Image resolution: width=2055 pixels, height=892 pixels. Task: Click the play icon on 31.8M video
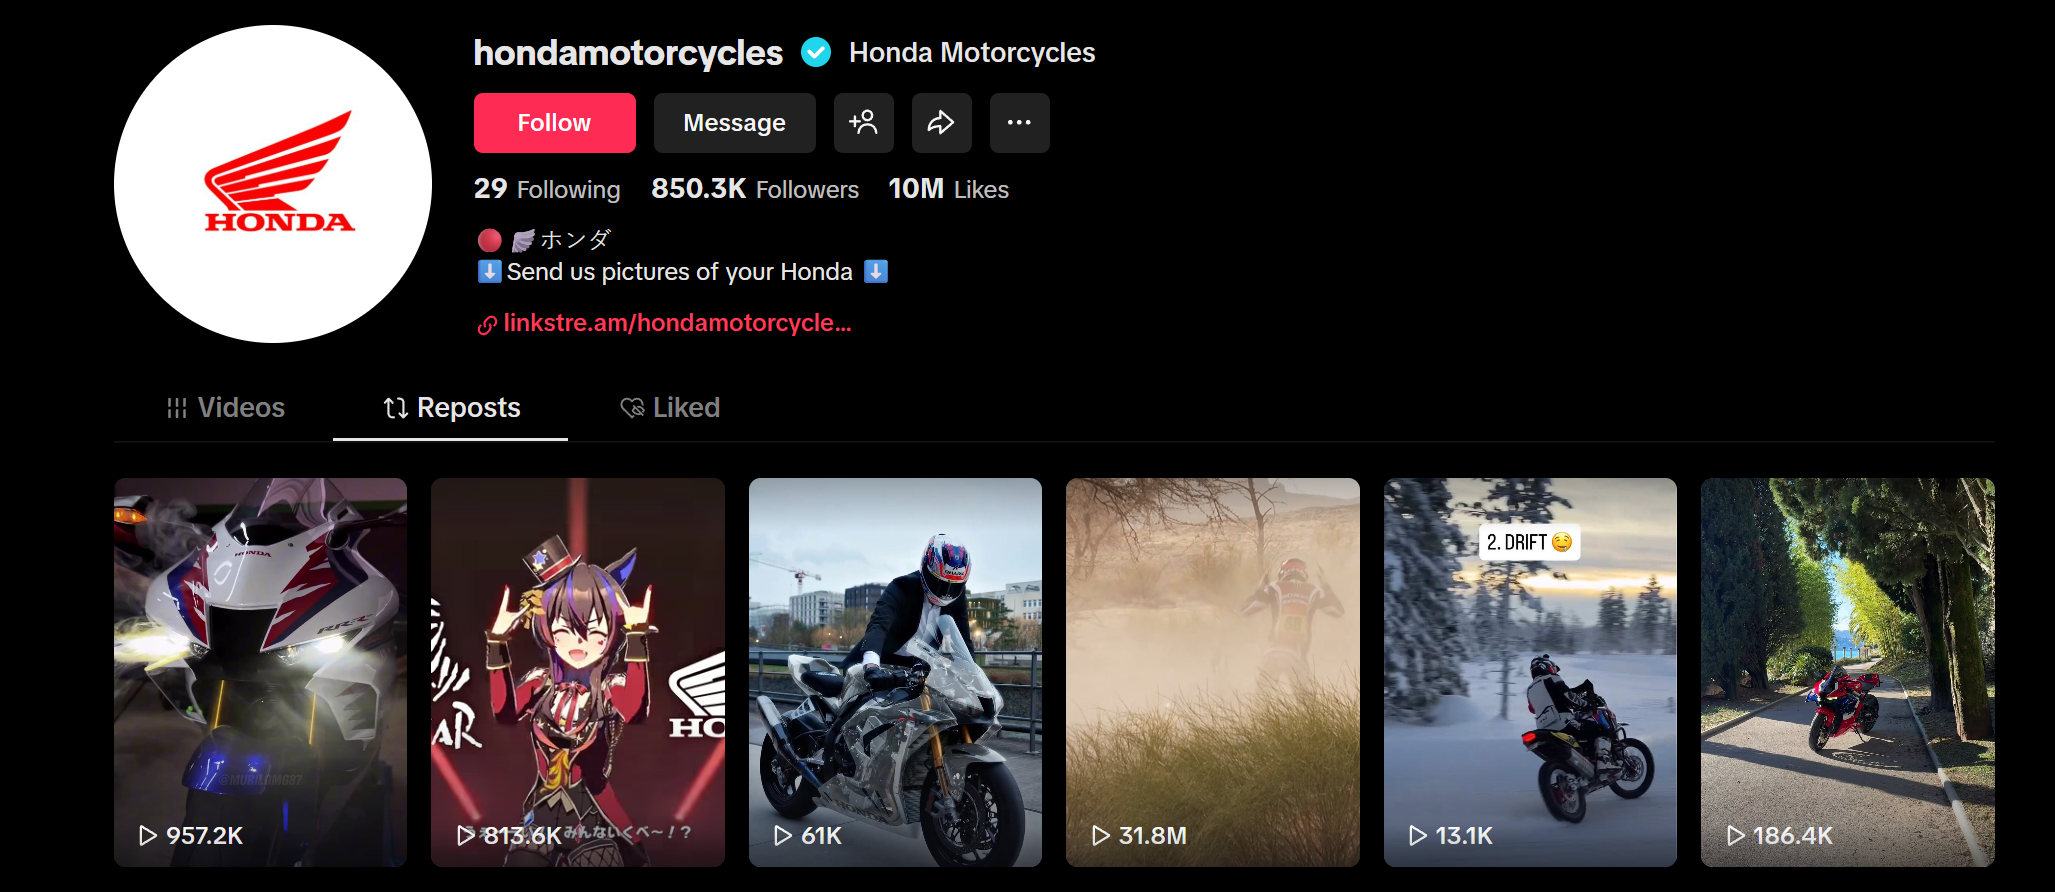pyautogui.click(x=1101, y=835)
